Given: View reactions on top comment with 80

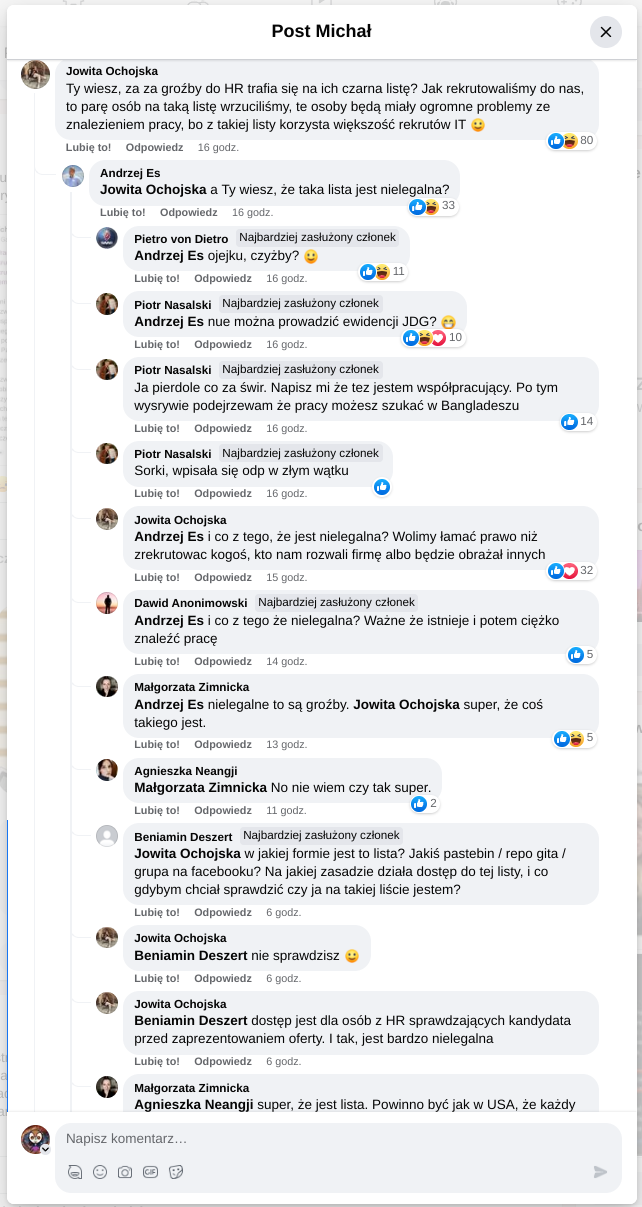Looking at the screenshot, I should pos(572,141).
